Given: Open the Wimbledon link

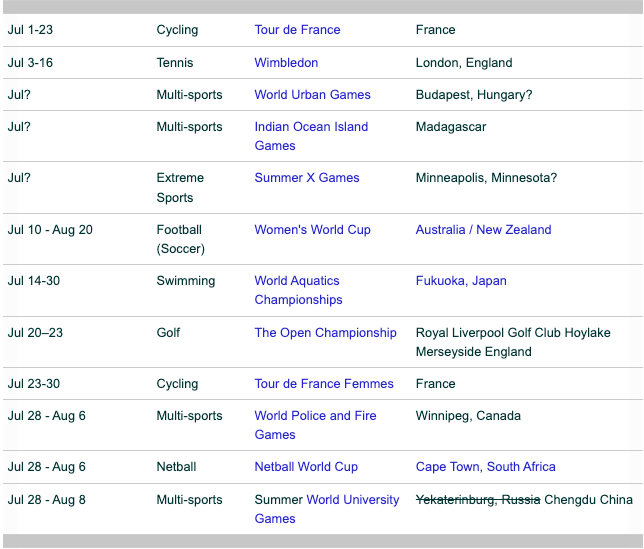Looking at the screenshot, I should point(286,62).
